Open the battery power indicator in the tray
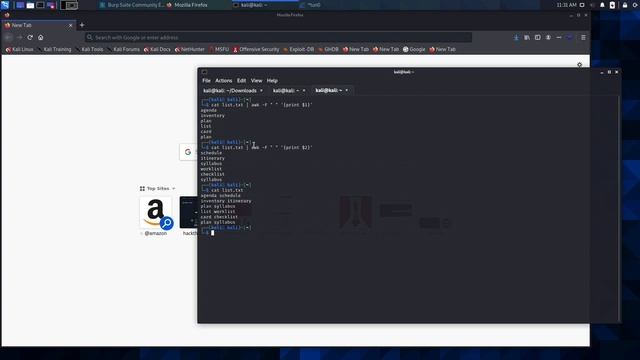Image resolution: width=640 pixels, height=360 pixels. tap(612, 5)
